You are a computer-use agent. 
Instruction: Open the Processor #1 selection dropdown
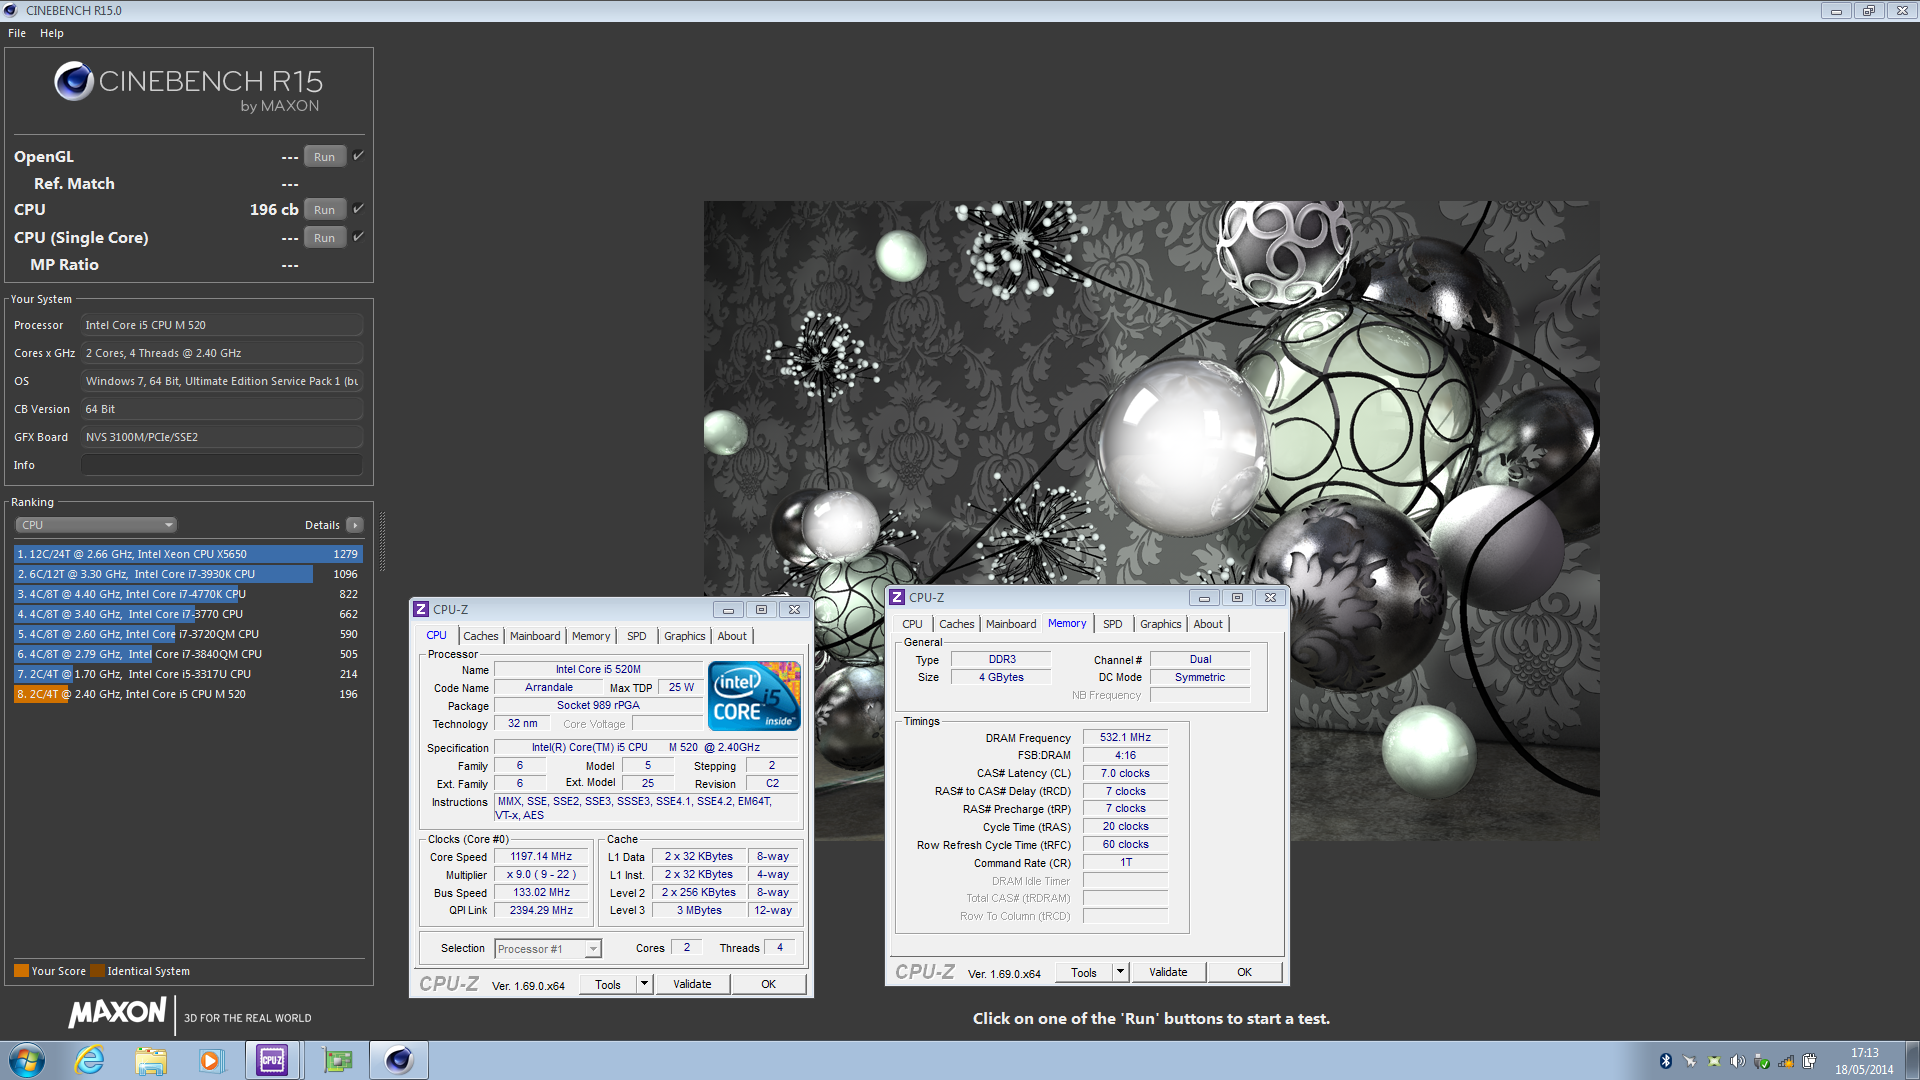[548, 949]
